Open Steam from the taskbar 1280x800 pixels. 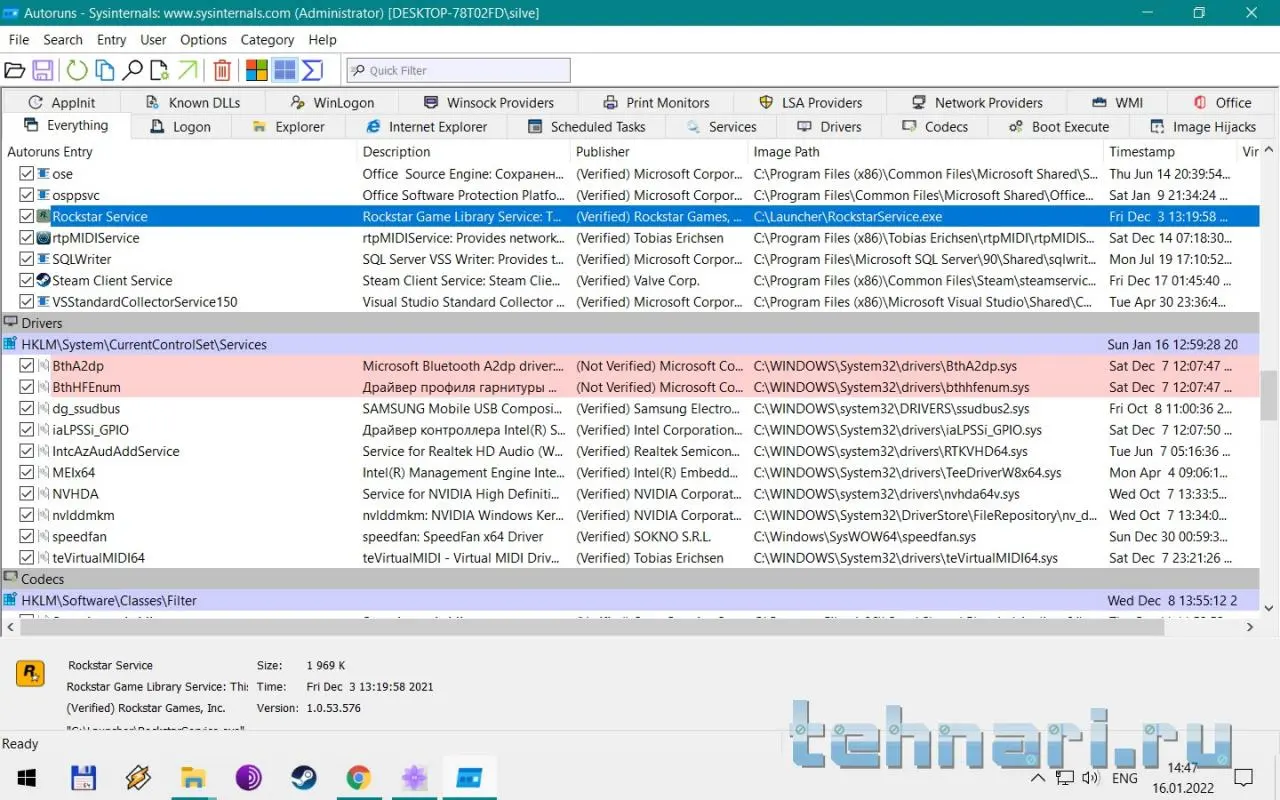click(303, 778)
